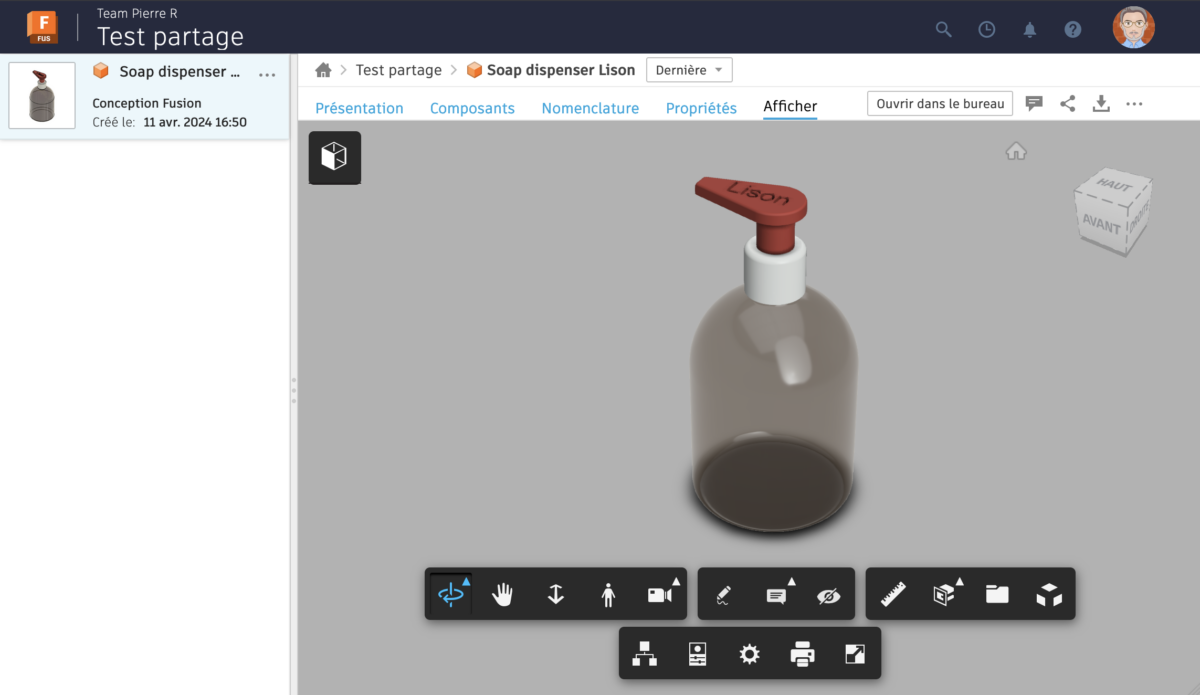
Task: Open the Dernière version dropdown
Action: click(689, 70)
